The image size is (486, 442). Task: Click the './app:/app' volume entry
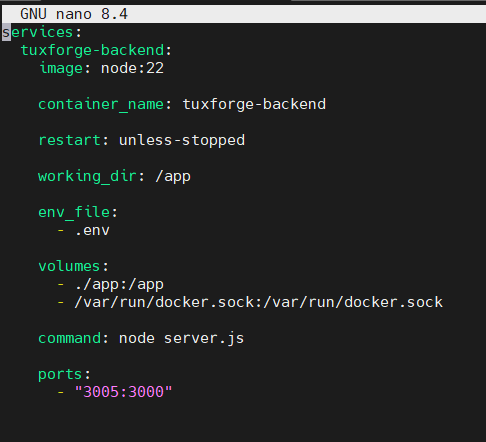coord(119,285)
